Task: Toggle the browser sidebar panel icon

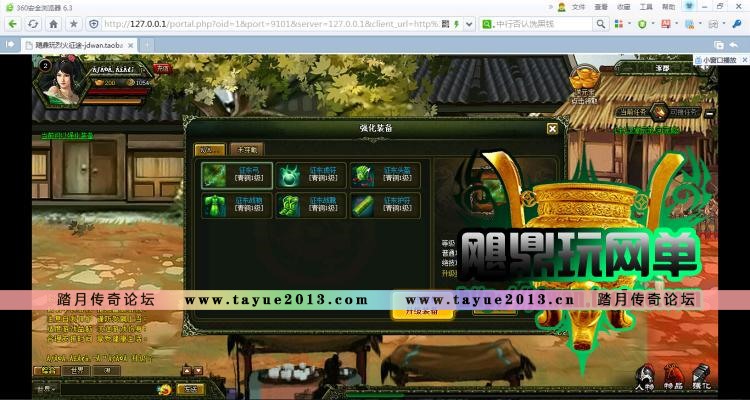Action: tap(10, 44)
